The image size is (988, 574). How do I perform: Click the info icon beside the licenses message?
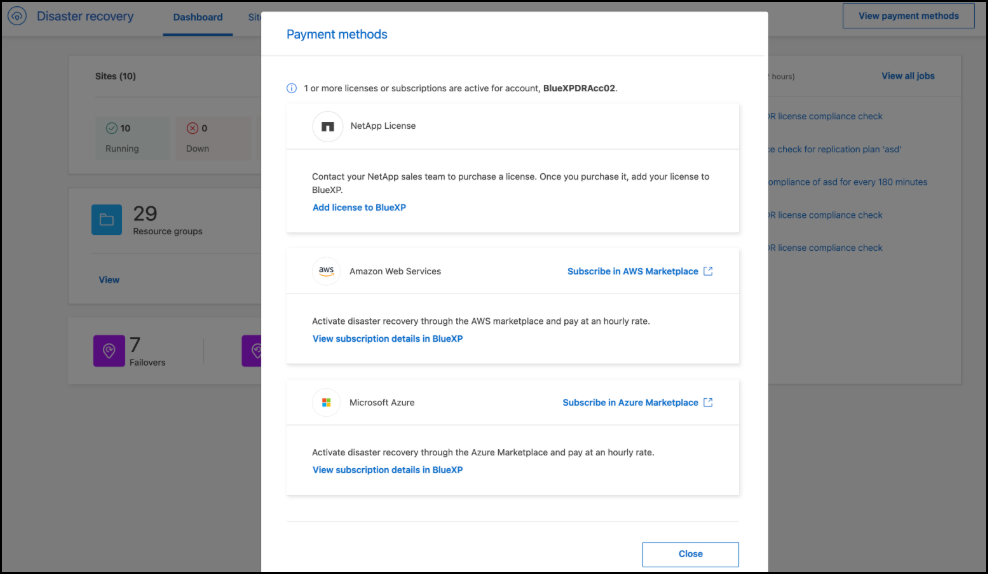292,88
